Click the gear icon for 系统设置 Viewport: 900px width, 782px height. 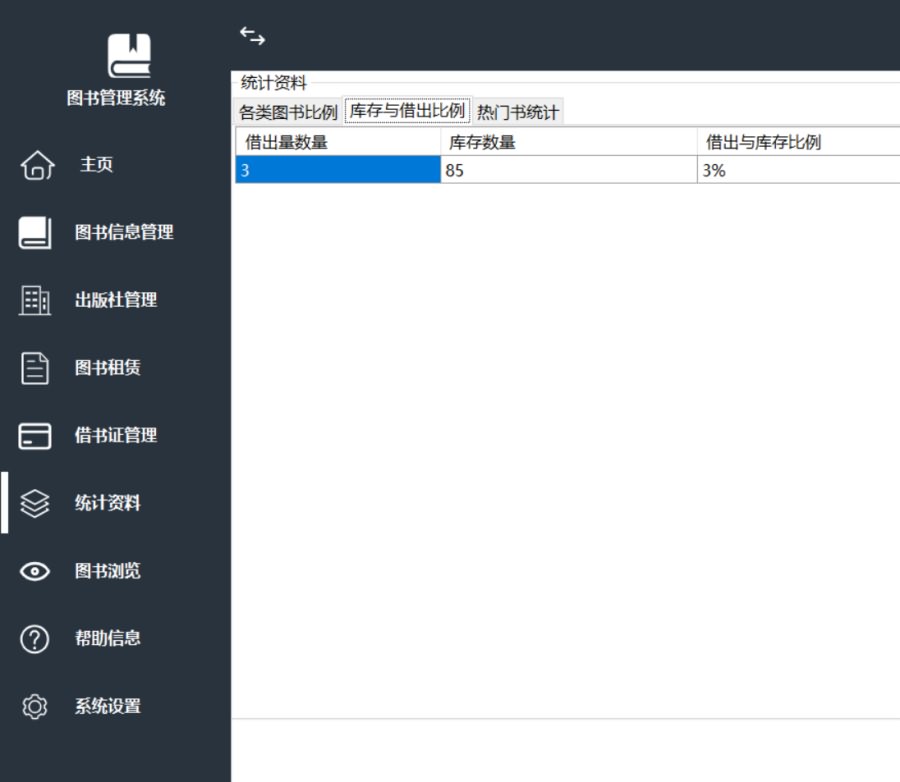35,707
